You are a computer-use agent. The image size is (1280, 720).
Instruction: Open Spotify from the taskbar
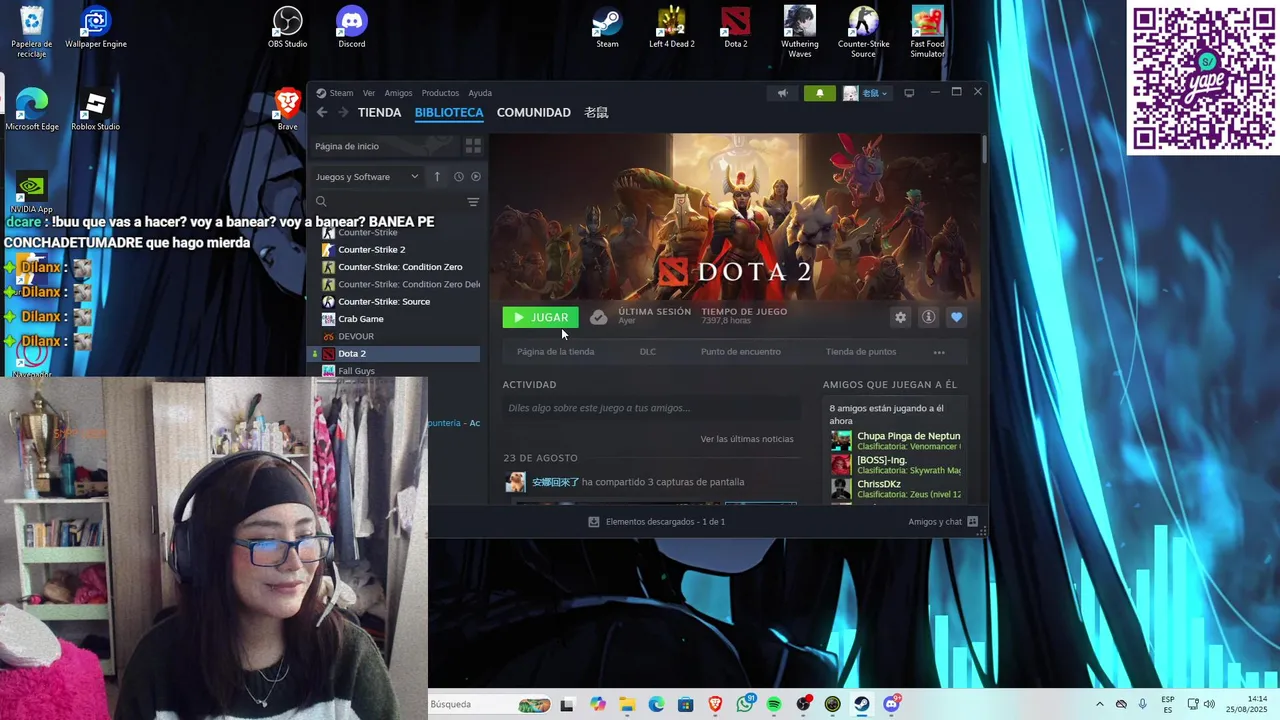click(x=774, y=704)
